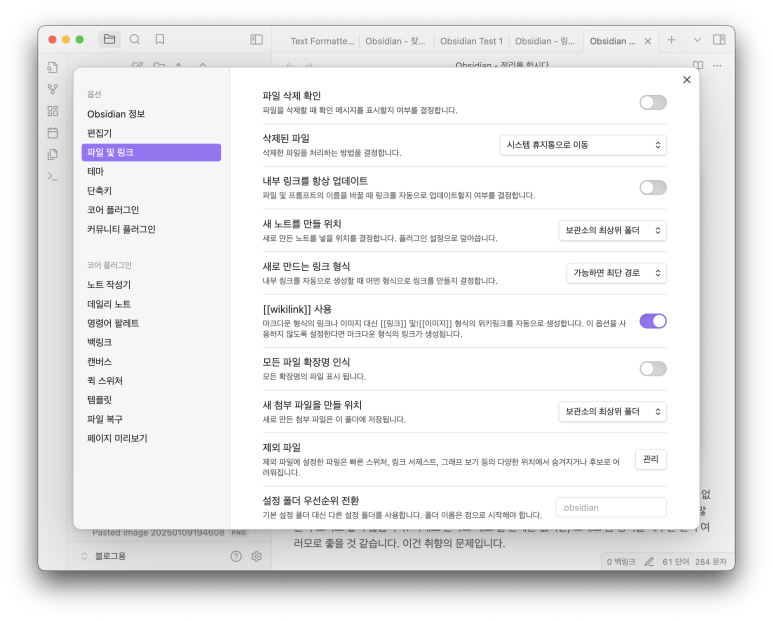Switch to the Obsidian - 링... tab
Screen dimensions: 773x621
coord(545,41)
